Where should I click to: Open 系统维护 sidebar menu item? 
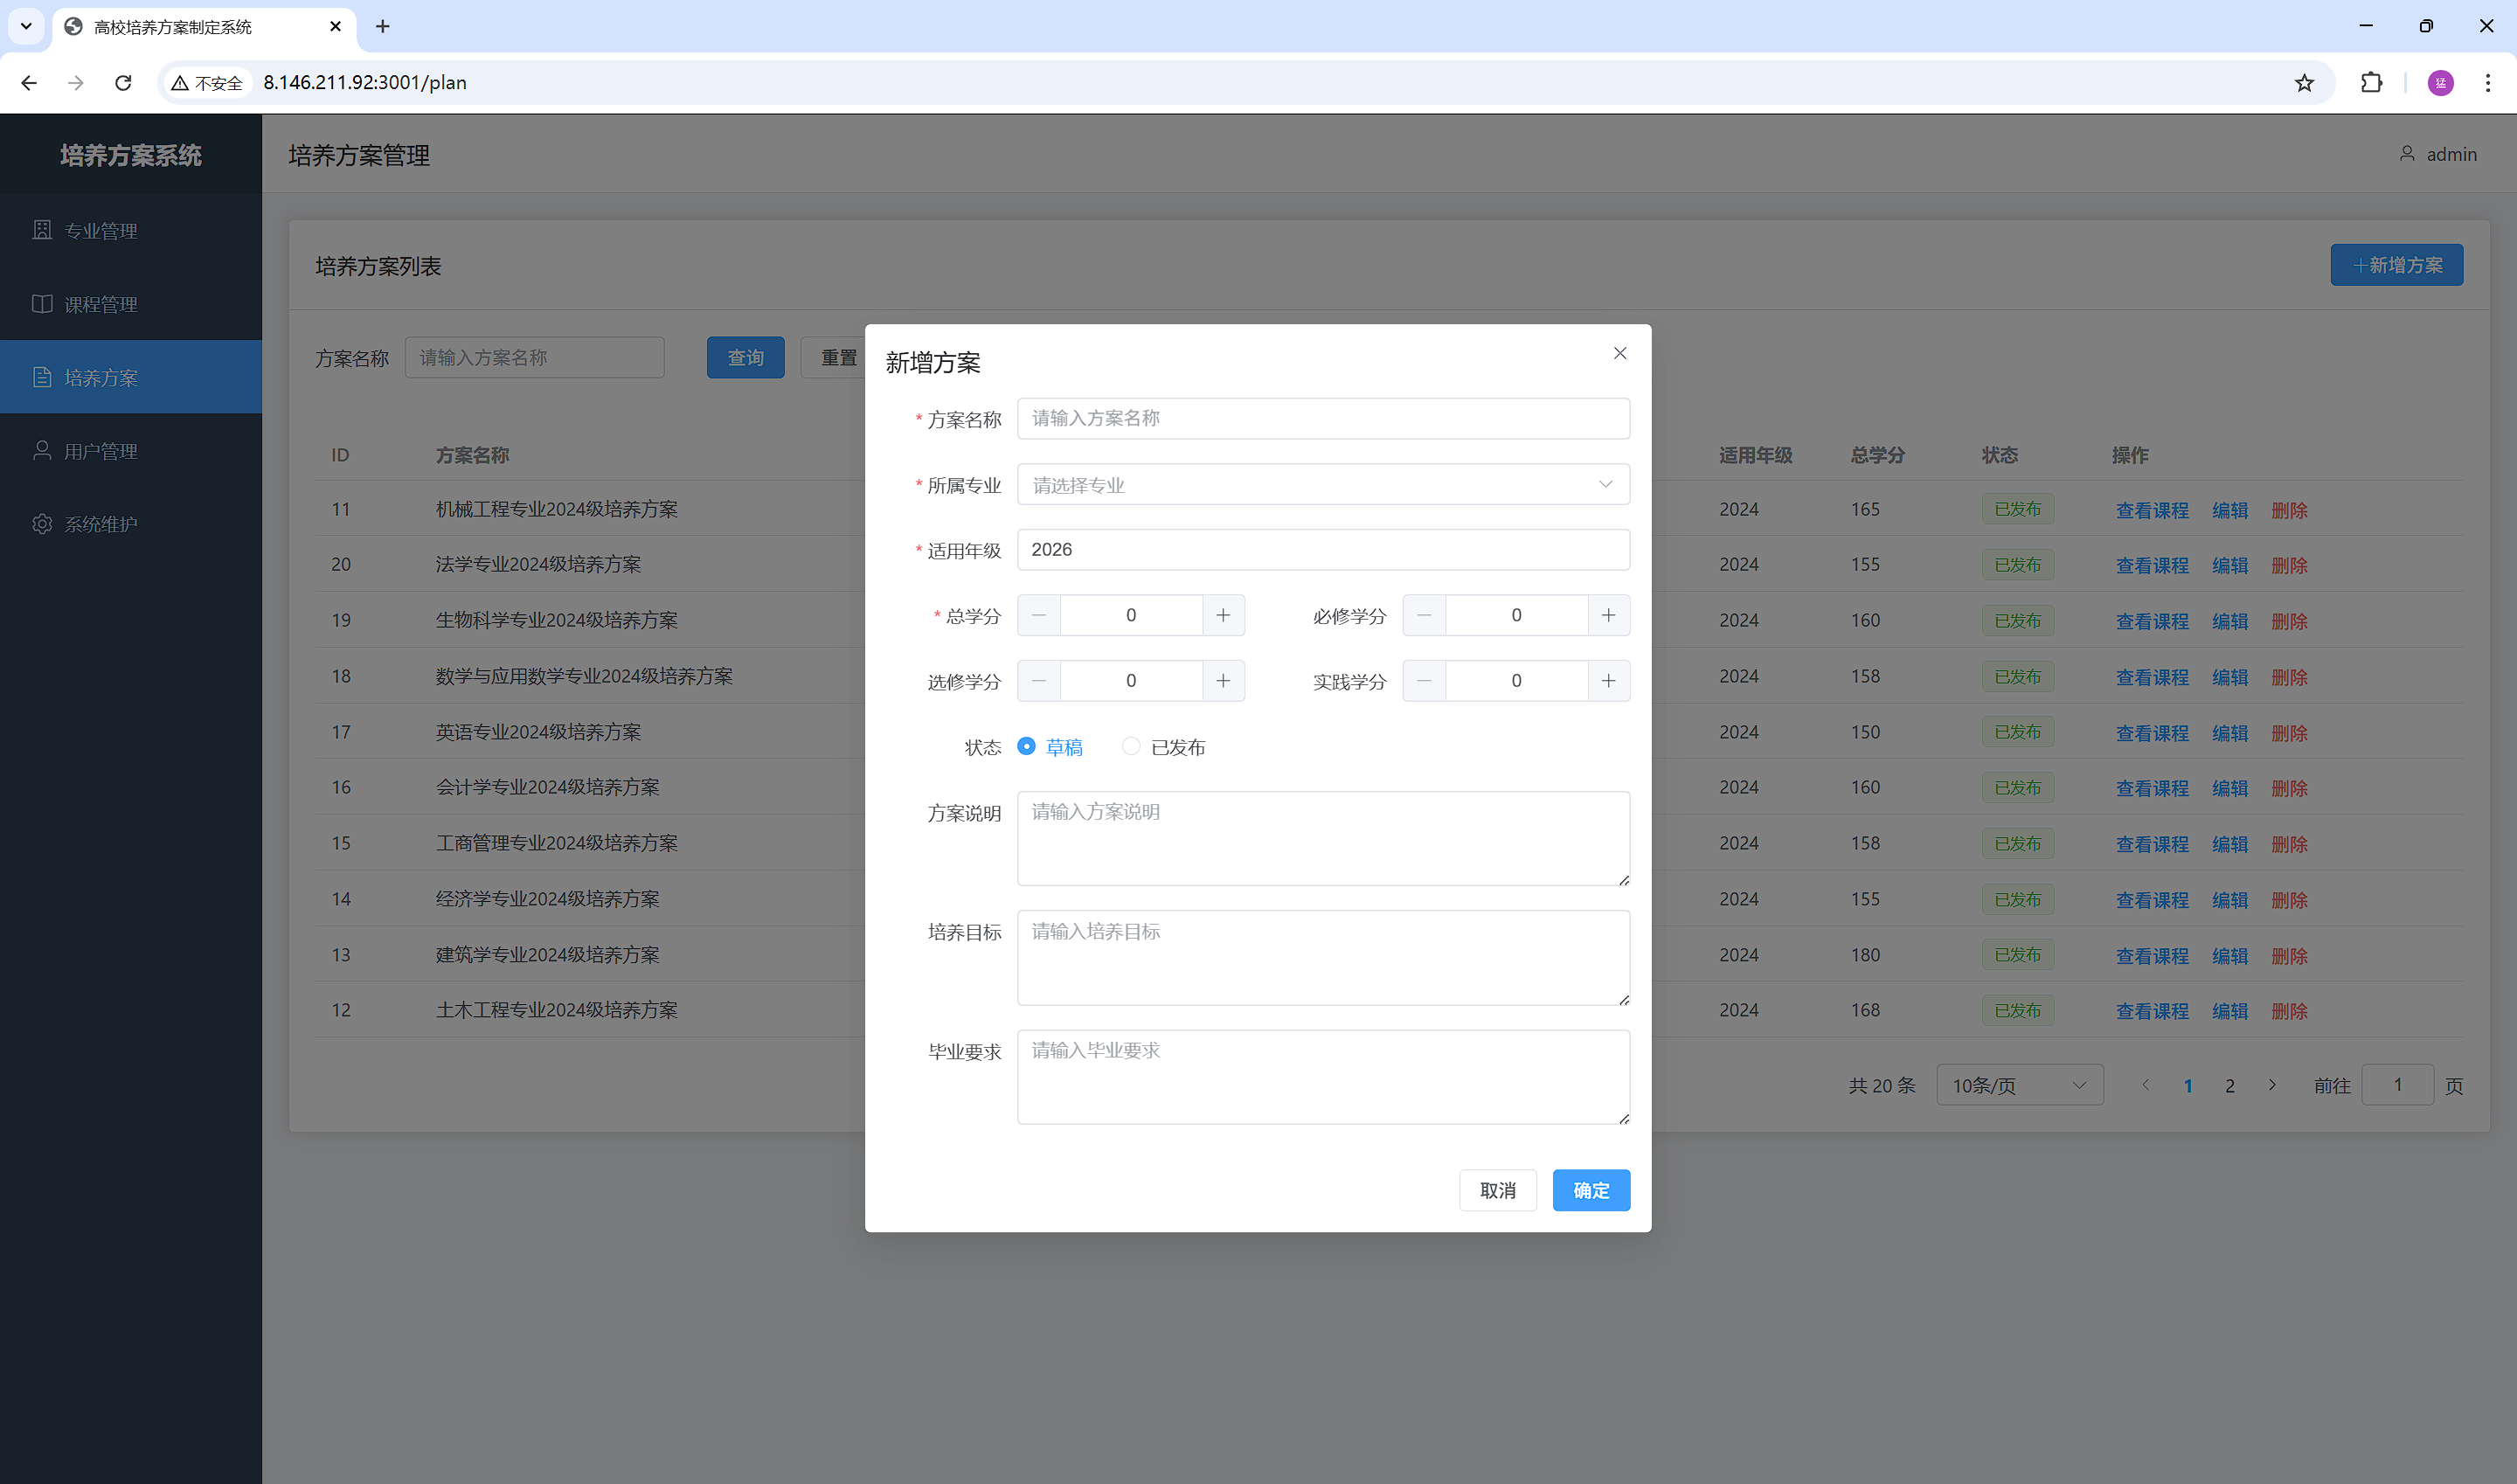[100, 524]
